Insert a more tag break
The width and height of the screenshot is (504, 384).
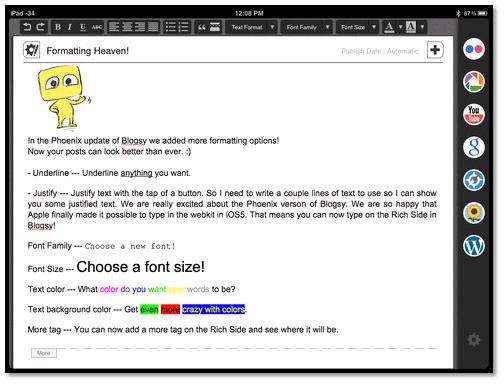click(215, 27)
